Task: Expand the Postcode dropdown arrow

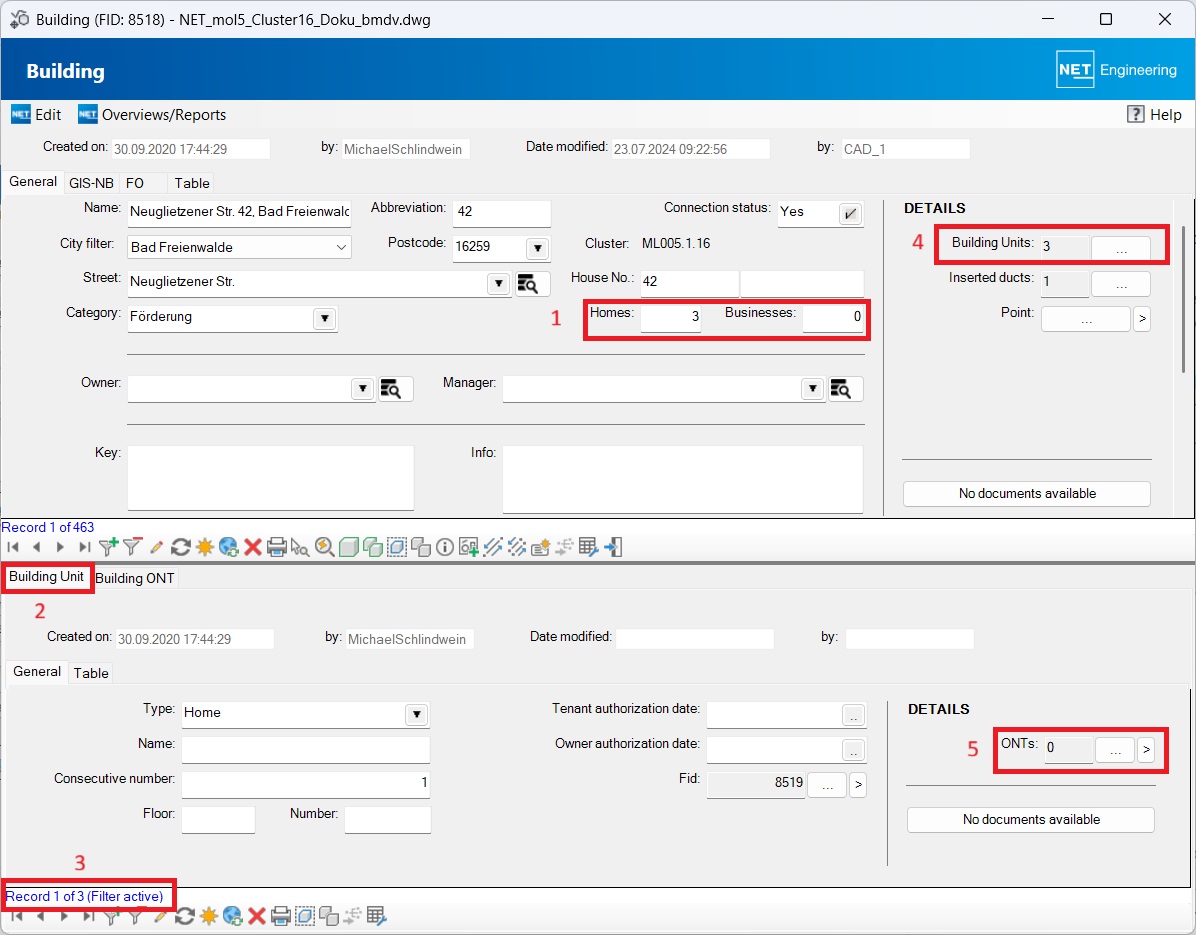Action: coord(537,248)
